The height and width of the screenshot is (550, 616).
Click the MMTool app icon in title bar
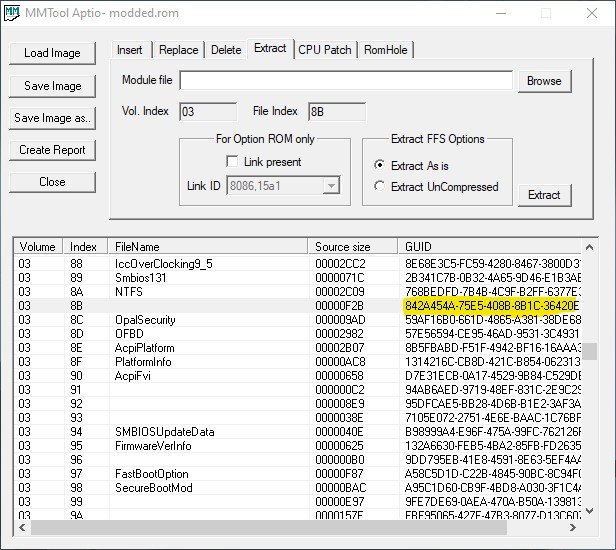point(12,13)
